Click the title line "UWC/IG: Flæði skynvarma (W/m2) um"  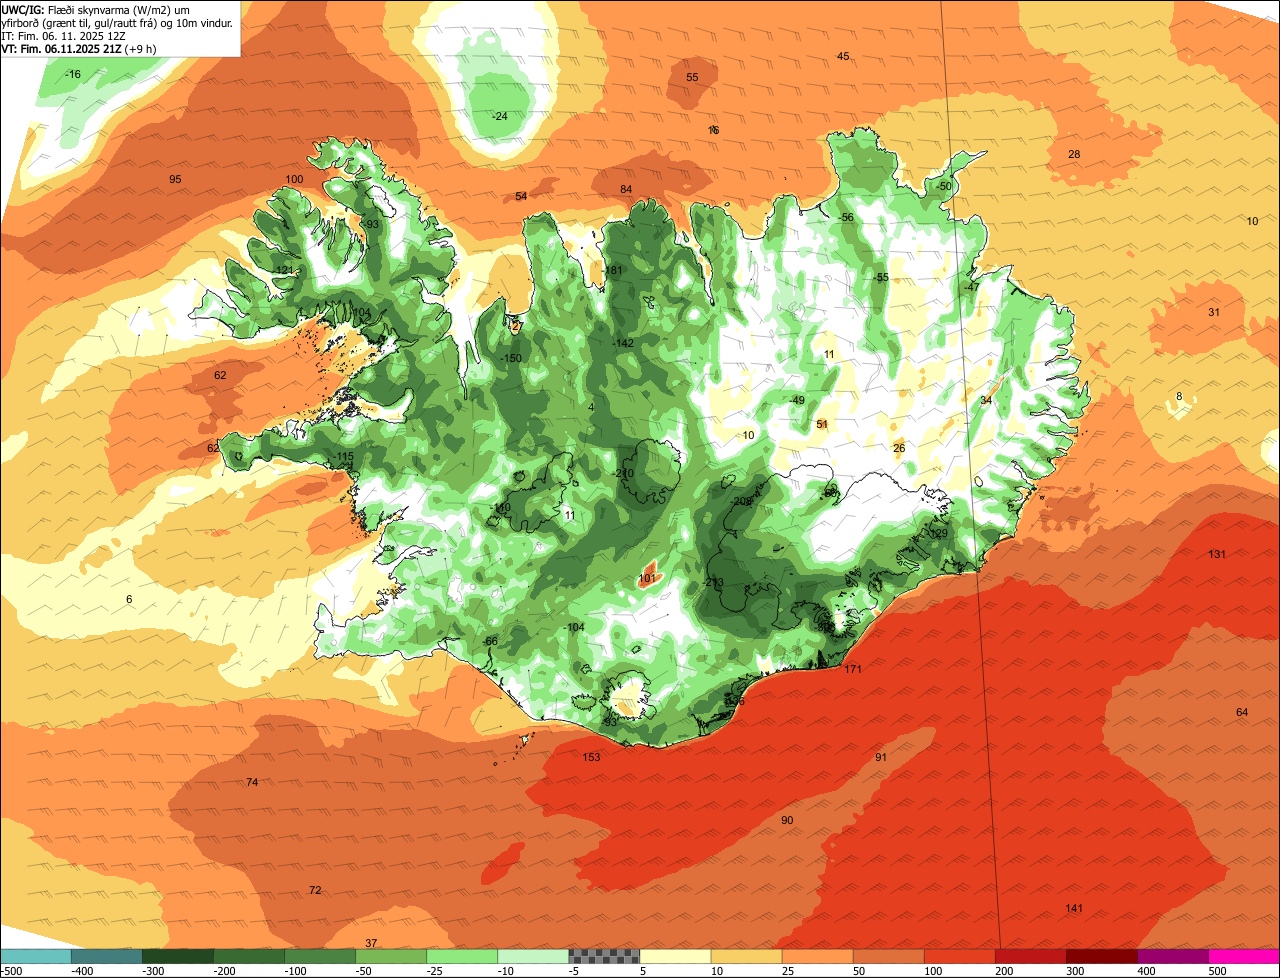point(96,8)
